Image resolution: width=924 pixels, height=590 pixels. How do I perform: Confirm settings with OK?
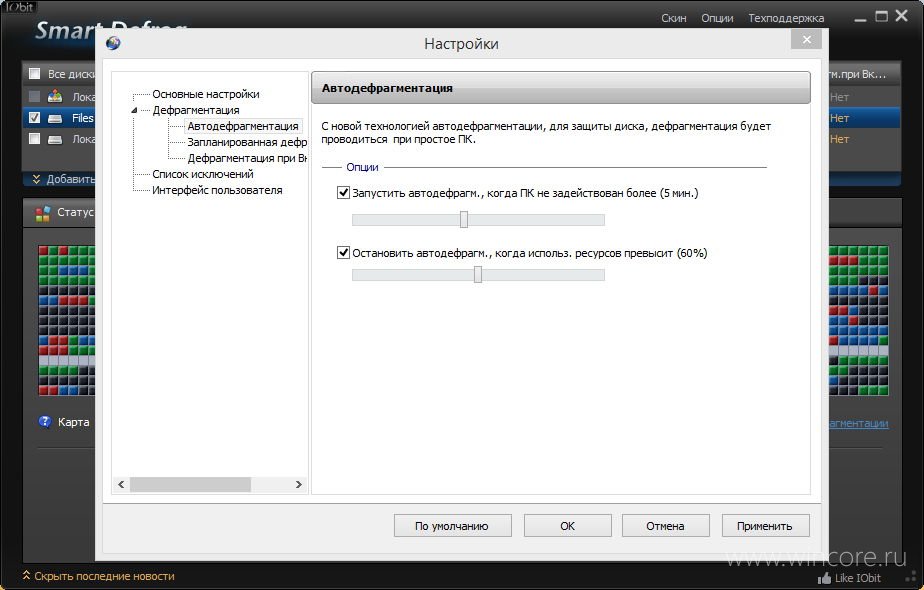[567, 526]
